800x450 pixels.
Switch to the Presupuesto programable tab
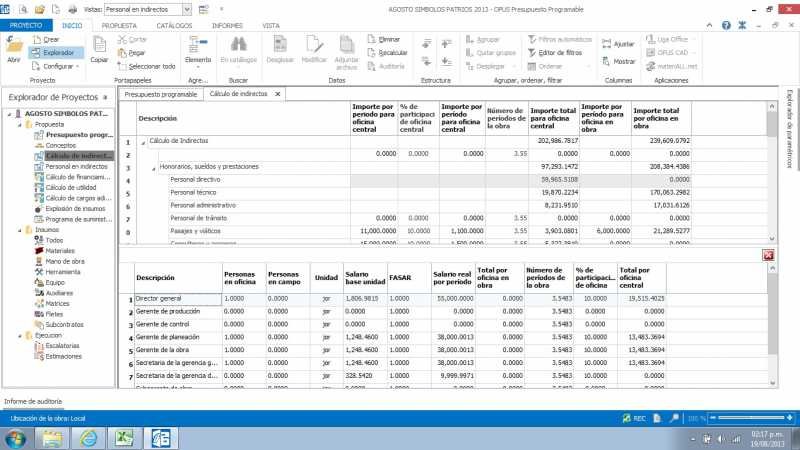pos(160,94)
